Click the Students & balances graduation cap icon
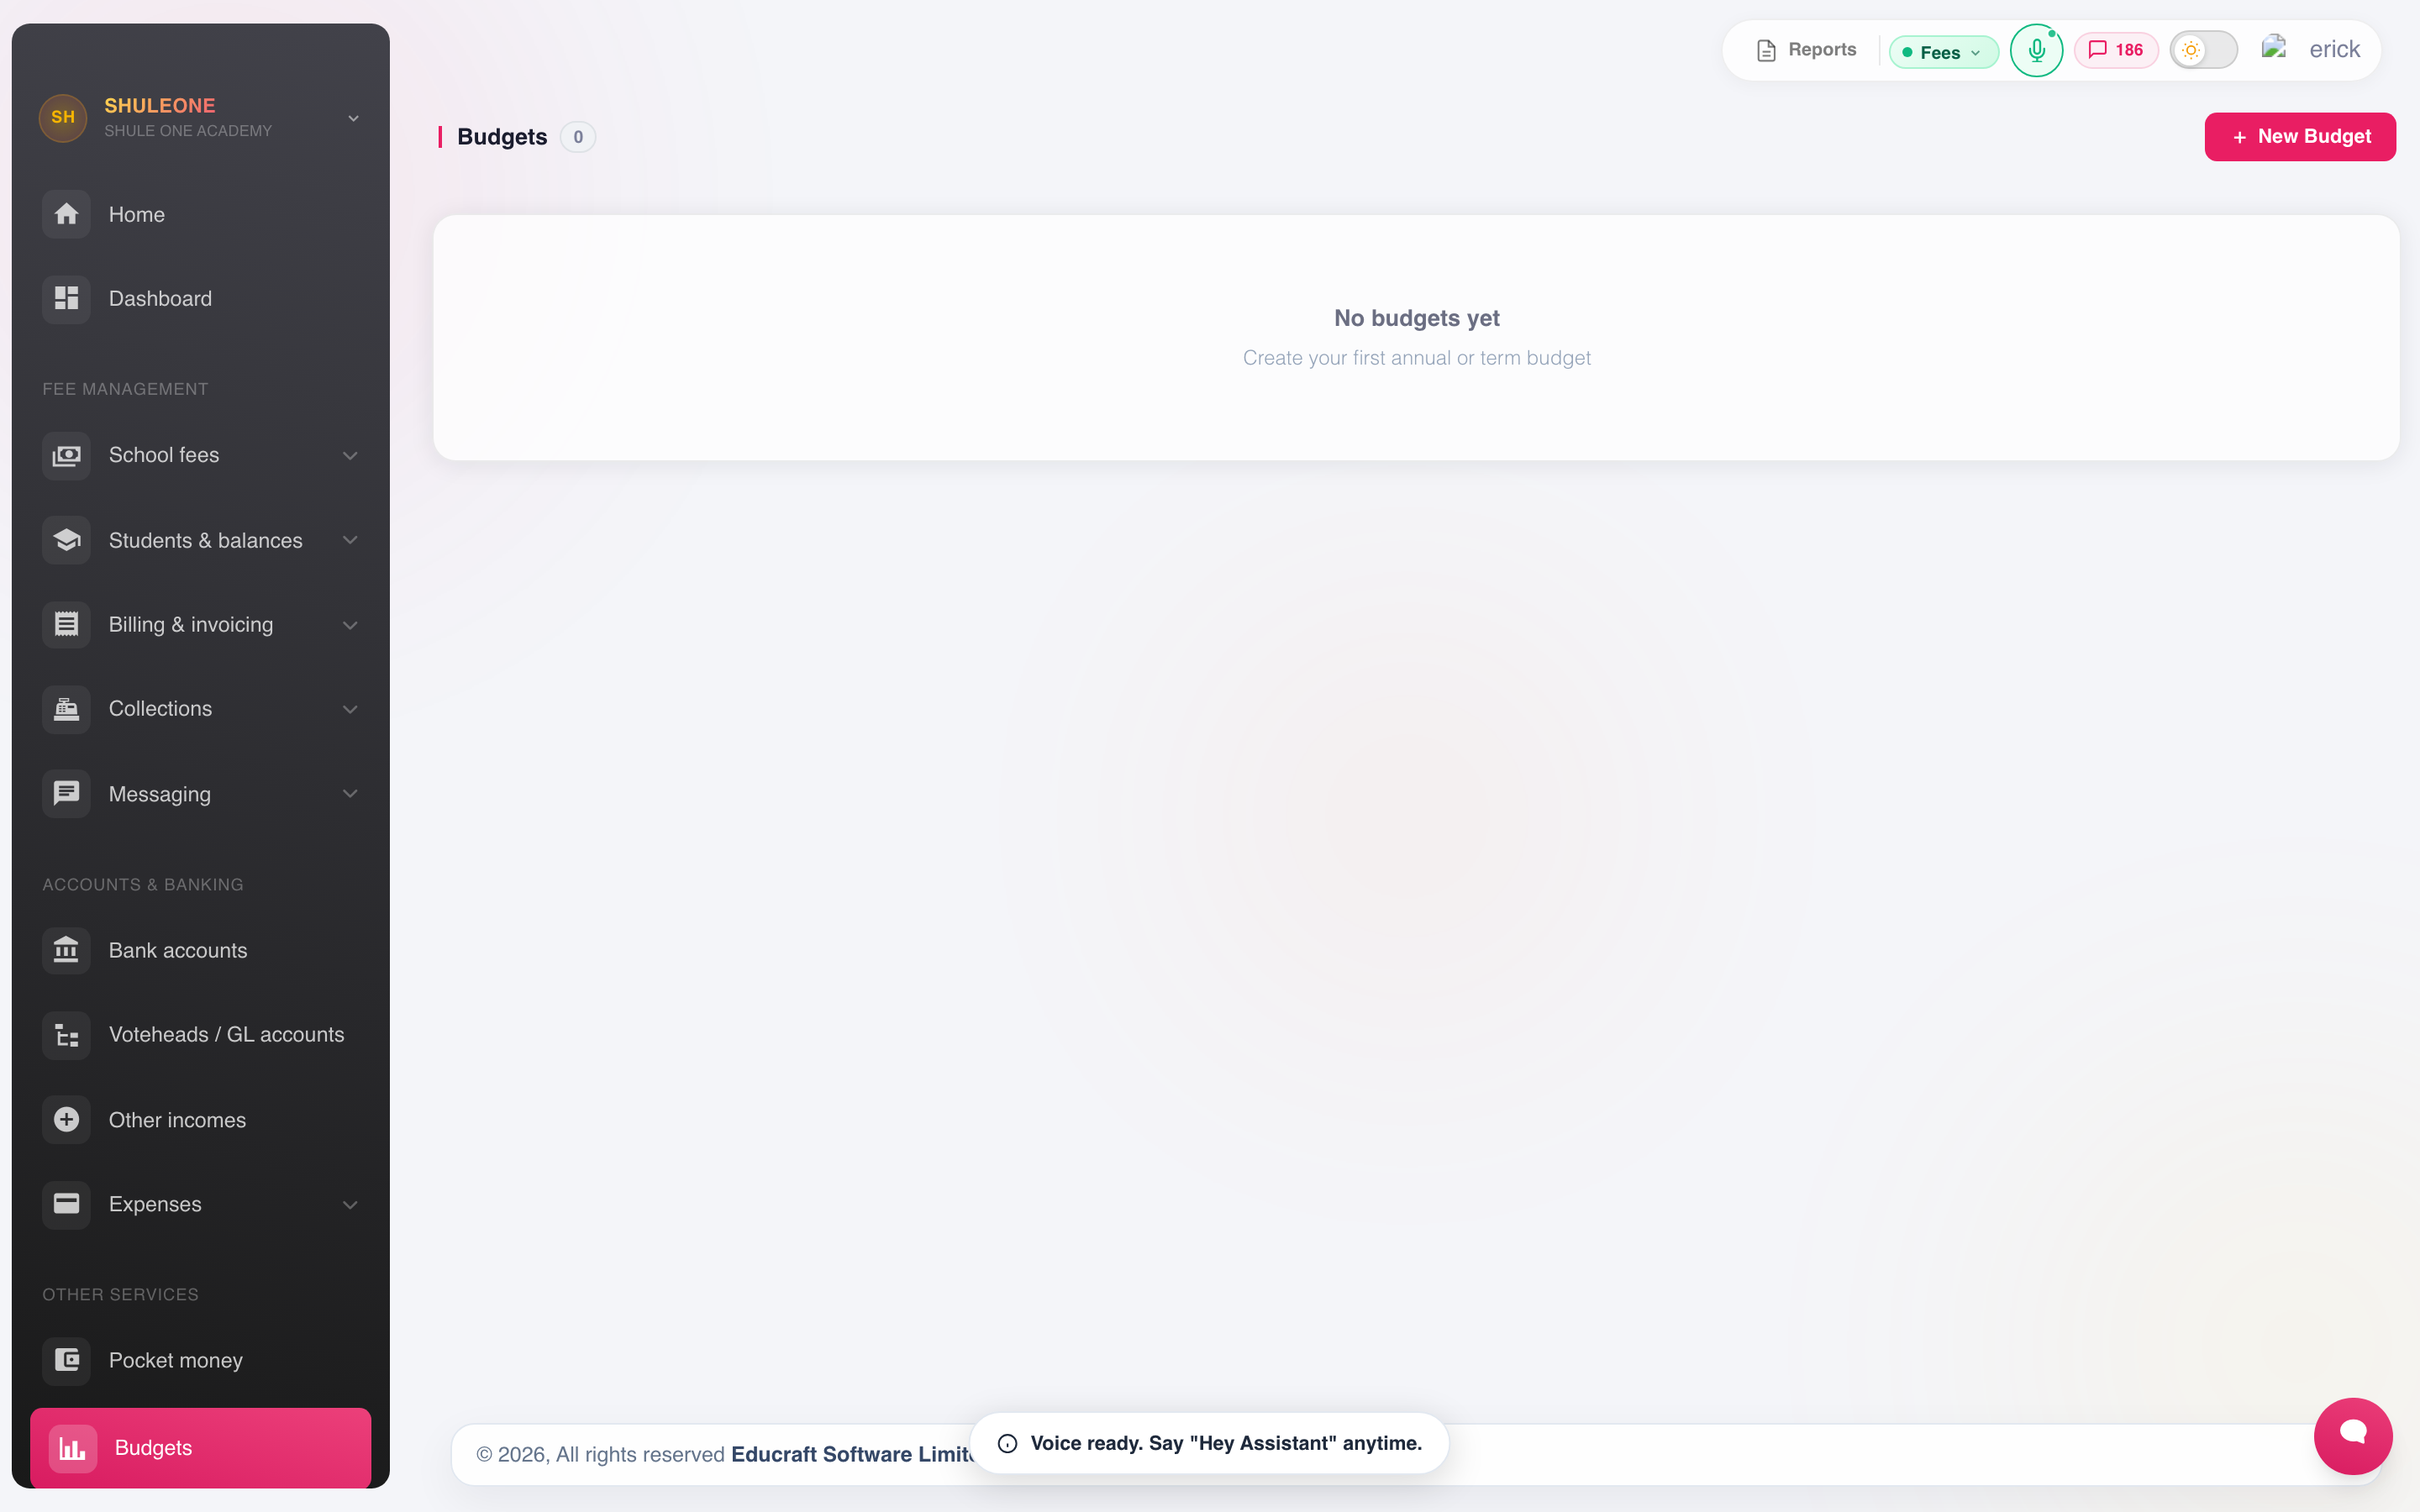The height and width of the screenshot is (1512, 2420). pos(66,540)
